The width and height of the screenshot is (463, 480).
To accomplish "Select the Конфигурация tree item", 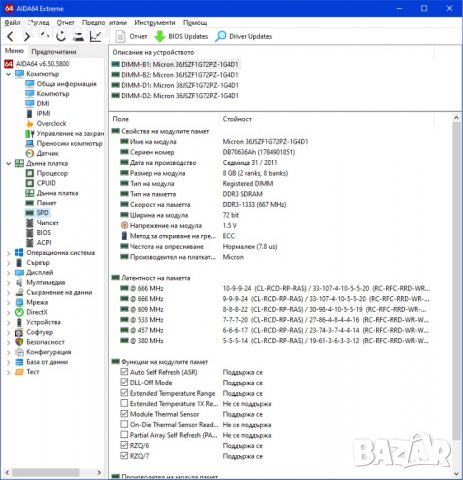I will click(x=43, y=352).
